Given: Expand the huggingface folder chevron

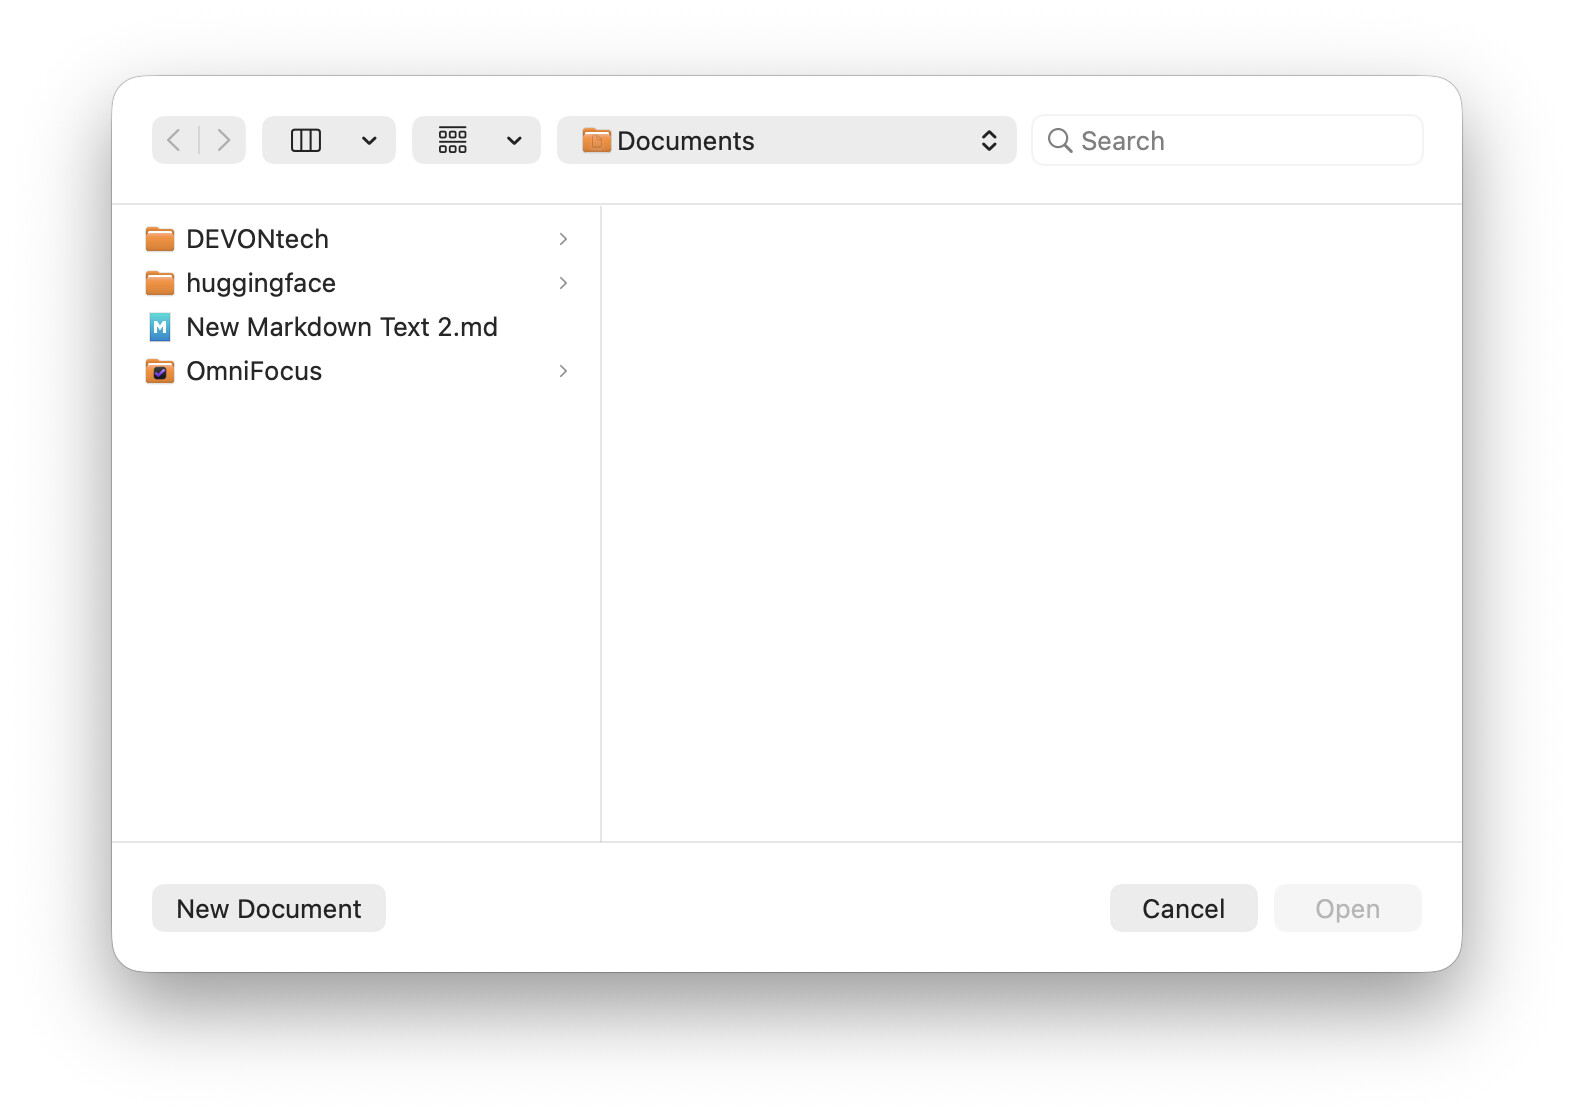Looking at the screenshot, I should pos(563,283).
